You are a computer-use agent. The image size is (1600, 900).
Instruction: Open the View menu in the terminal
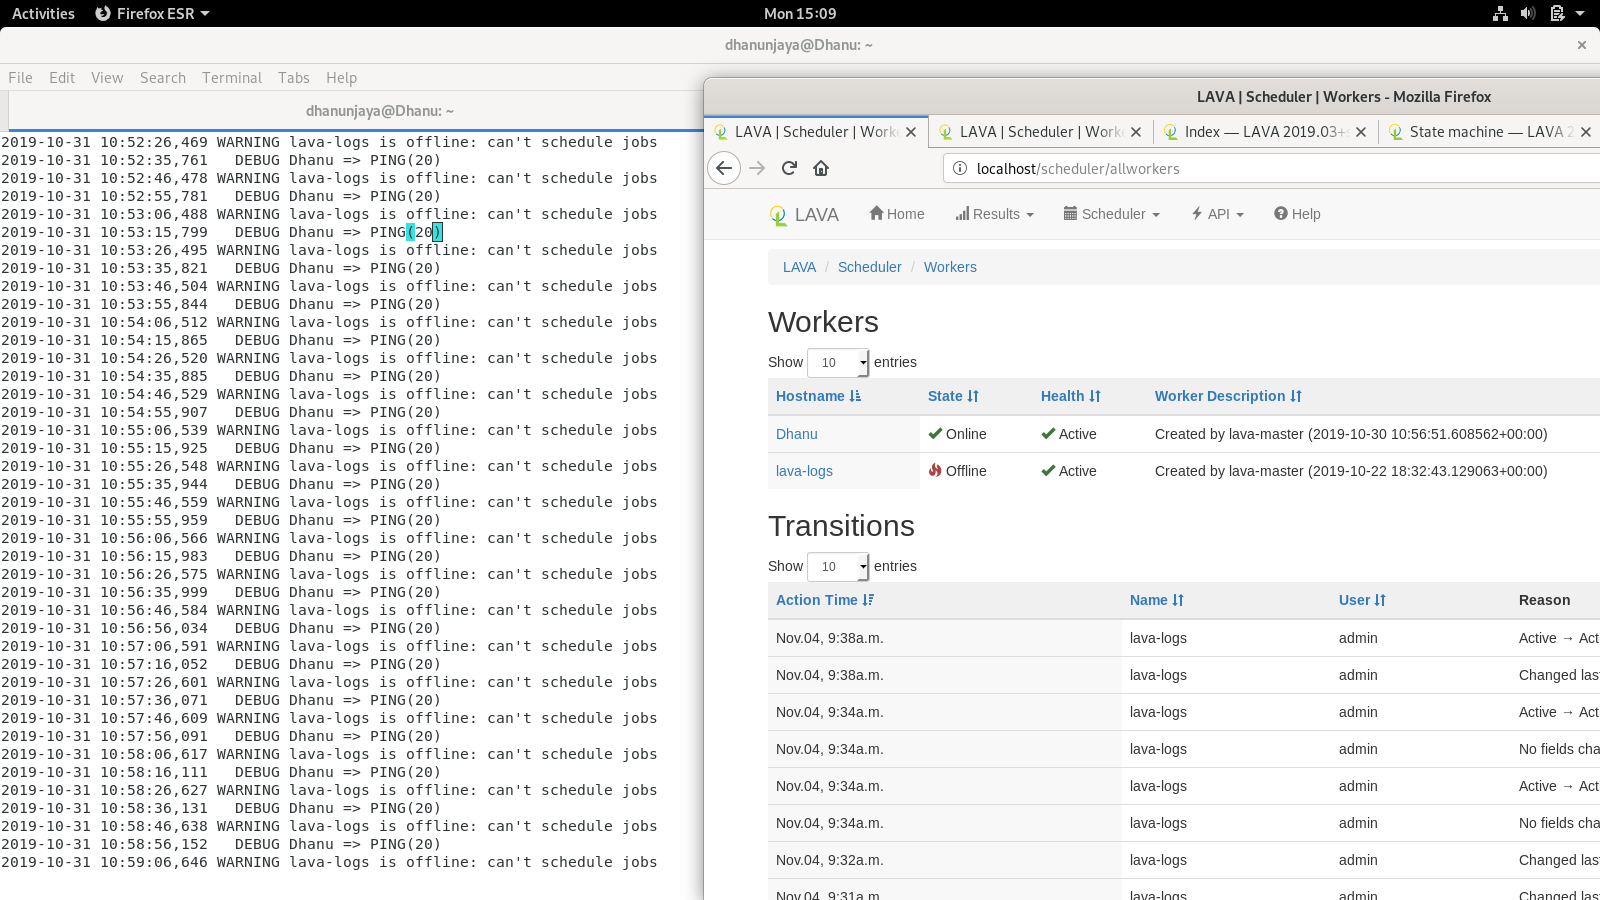click(107, 78)
